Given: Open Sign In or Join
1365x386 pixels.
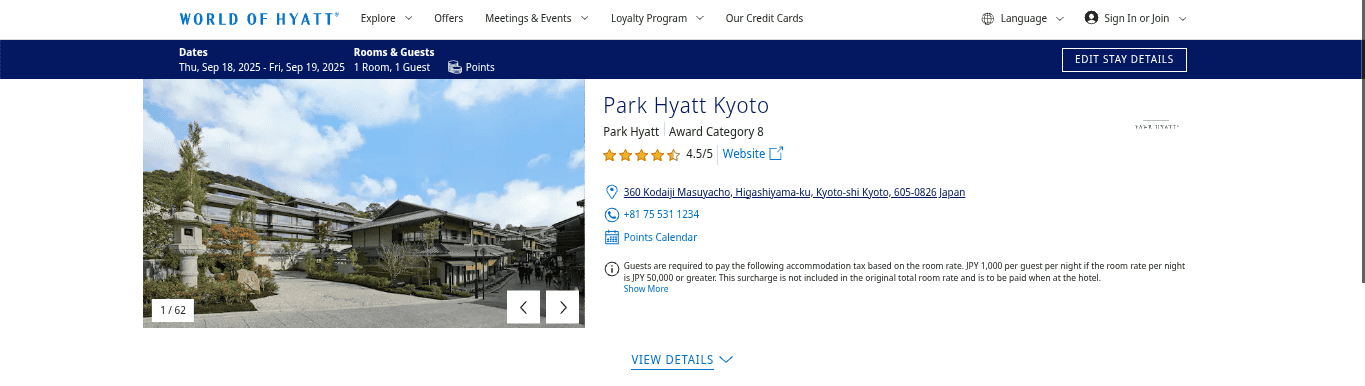Looking at the screenshot, I should 1136,18.
